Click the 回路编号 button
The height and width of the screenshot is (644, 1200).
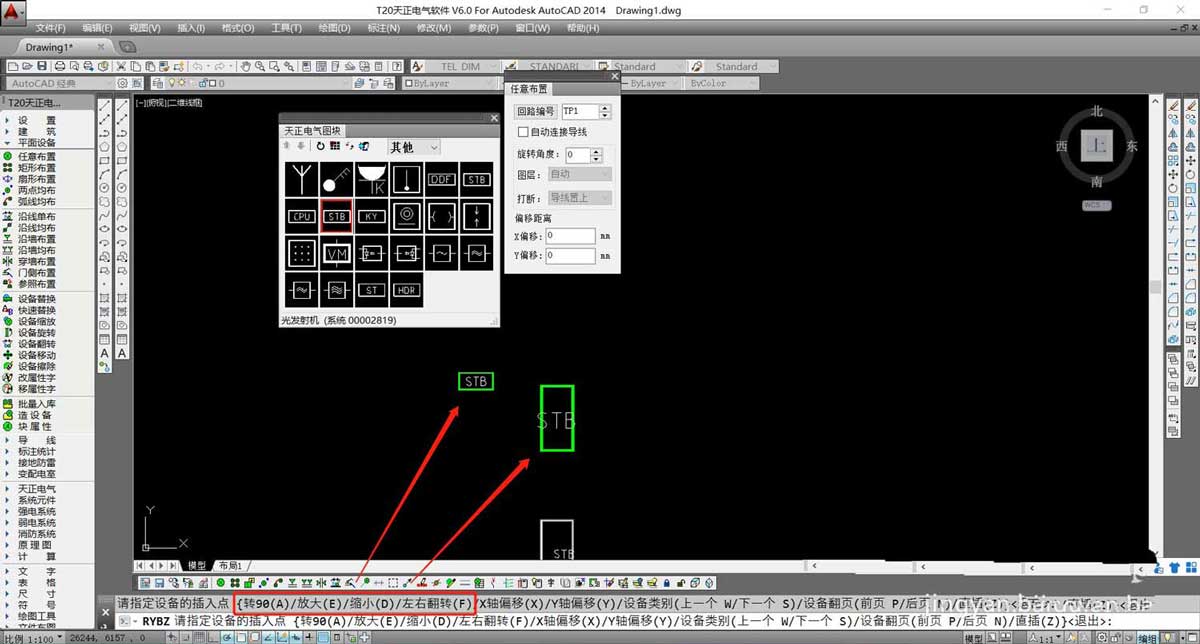(535, 111)
